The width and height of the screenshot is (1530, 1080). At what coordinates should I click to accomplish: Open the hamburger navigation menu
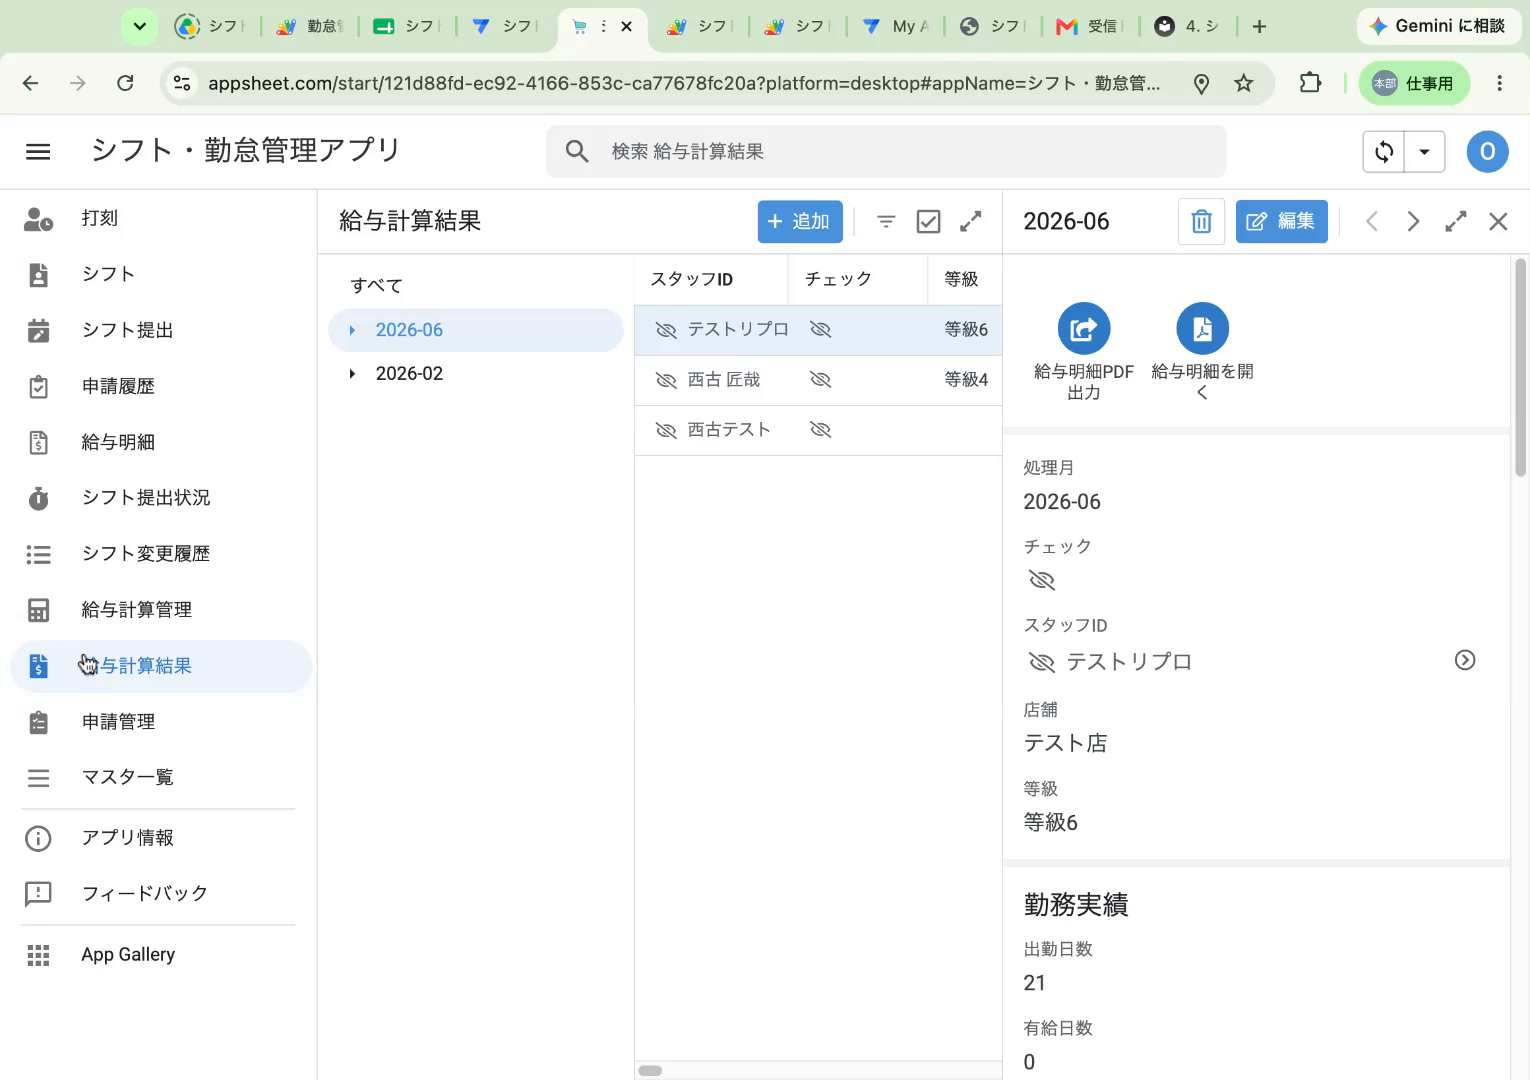click(x=38, y=151)
